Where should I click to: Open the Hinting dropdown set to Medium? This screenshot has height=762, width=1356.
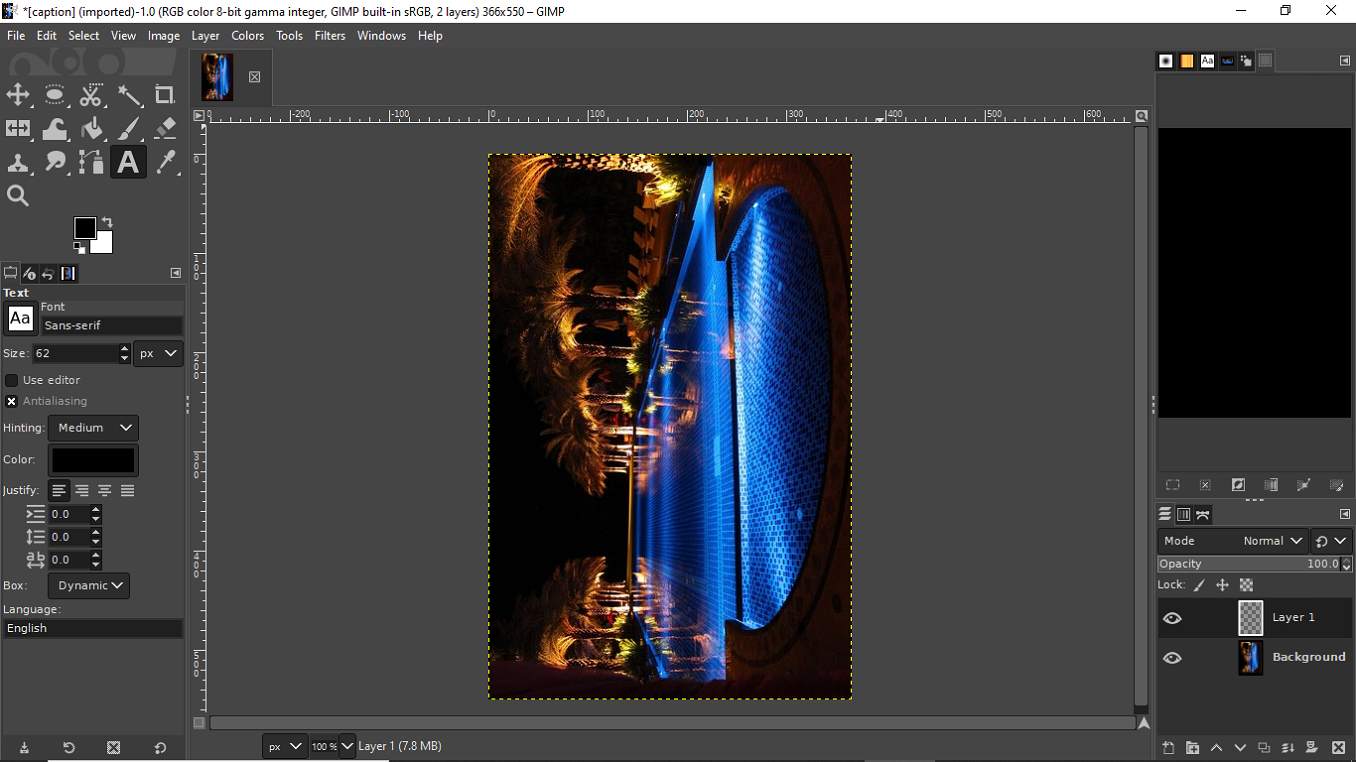click(x=94, y=428)
